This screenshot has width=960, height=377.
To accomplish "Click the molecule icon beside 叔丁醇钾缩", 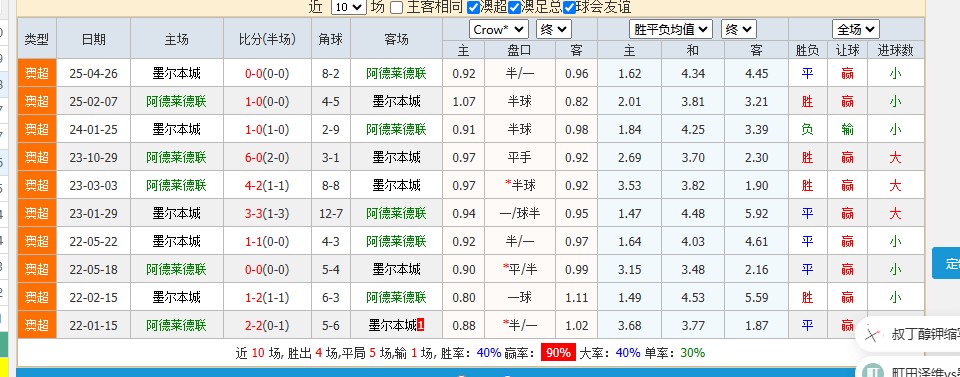I will [x=872, y=335].
